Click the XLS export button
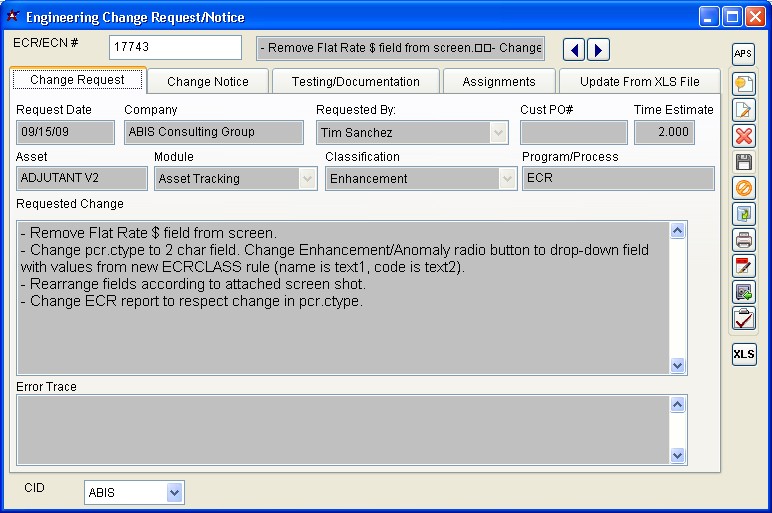Screen dimensions: 772x513 [743, 354]
